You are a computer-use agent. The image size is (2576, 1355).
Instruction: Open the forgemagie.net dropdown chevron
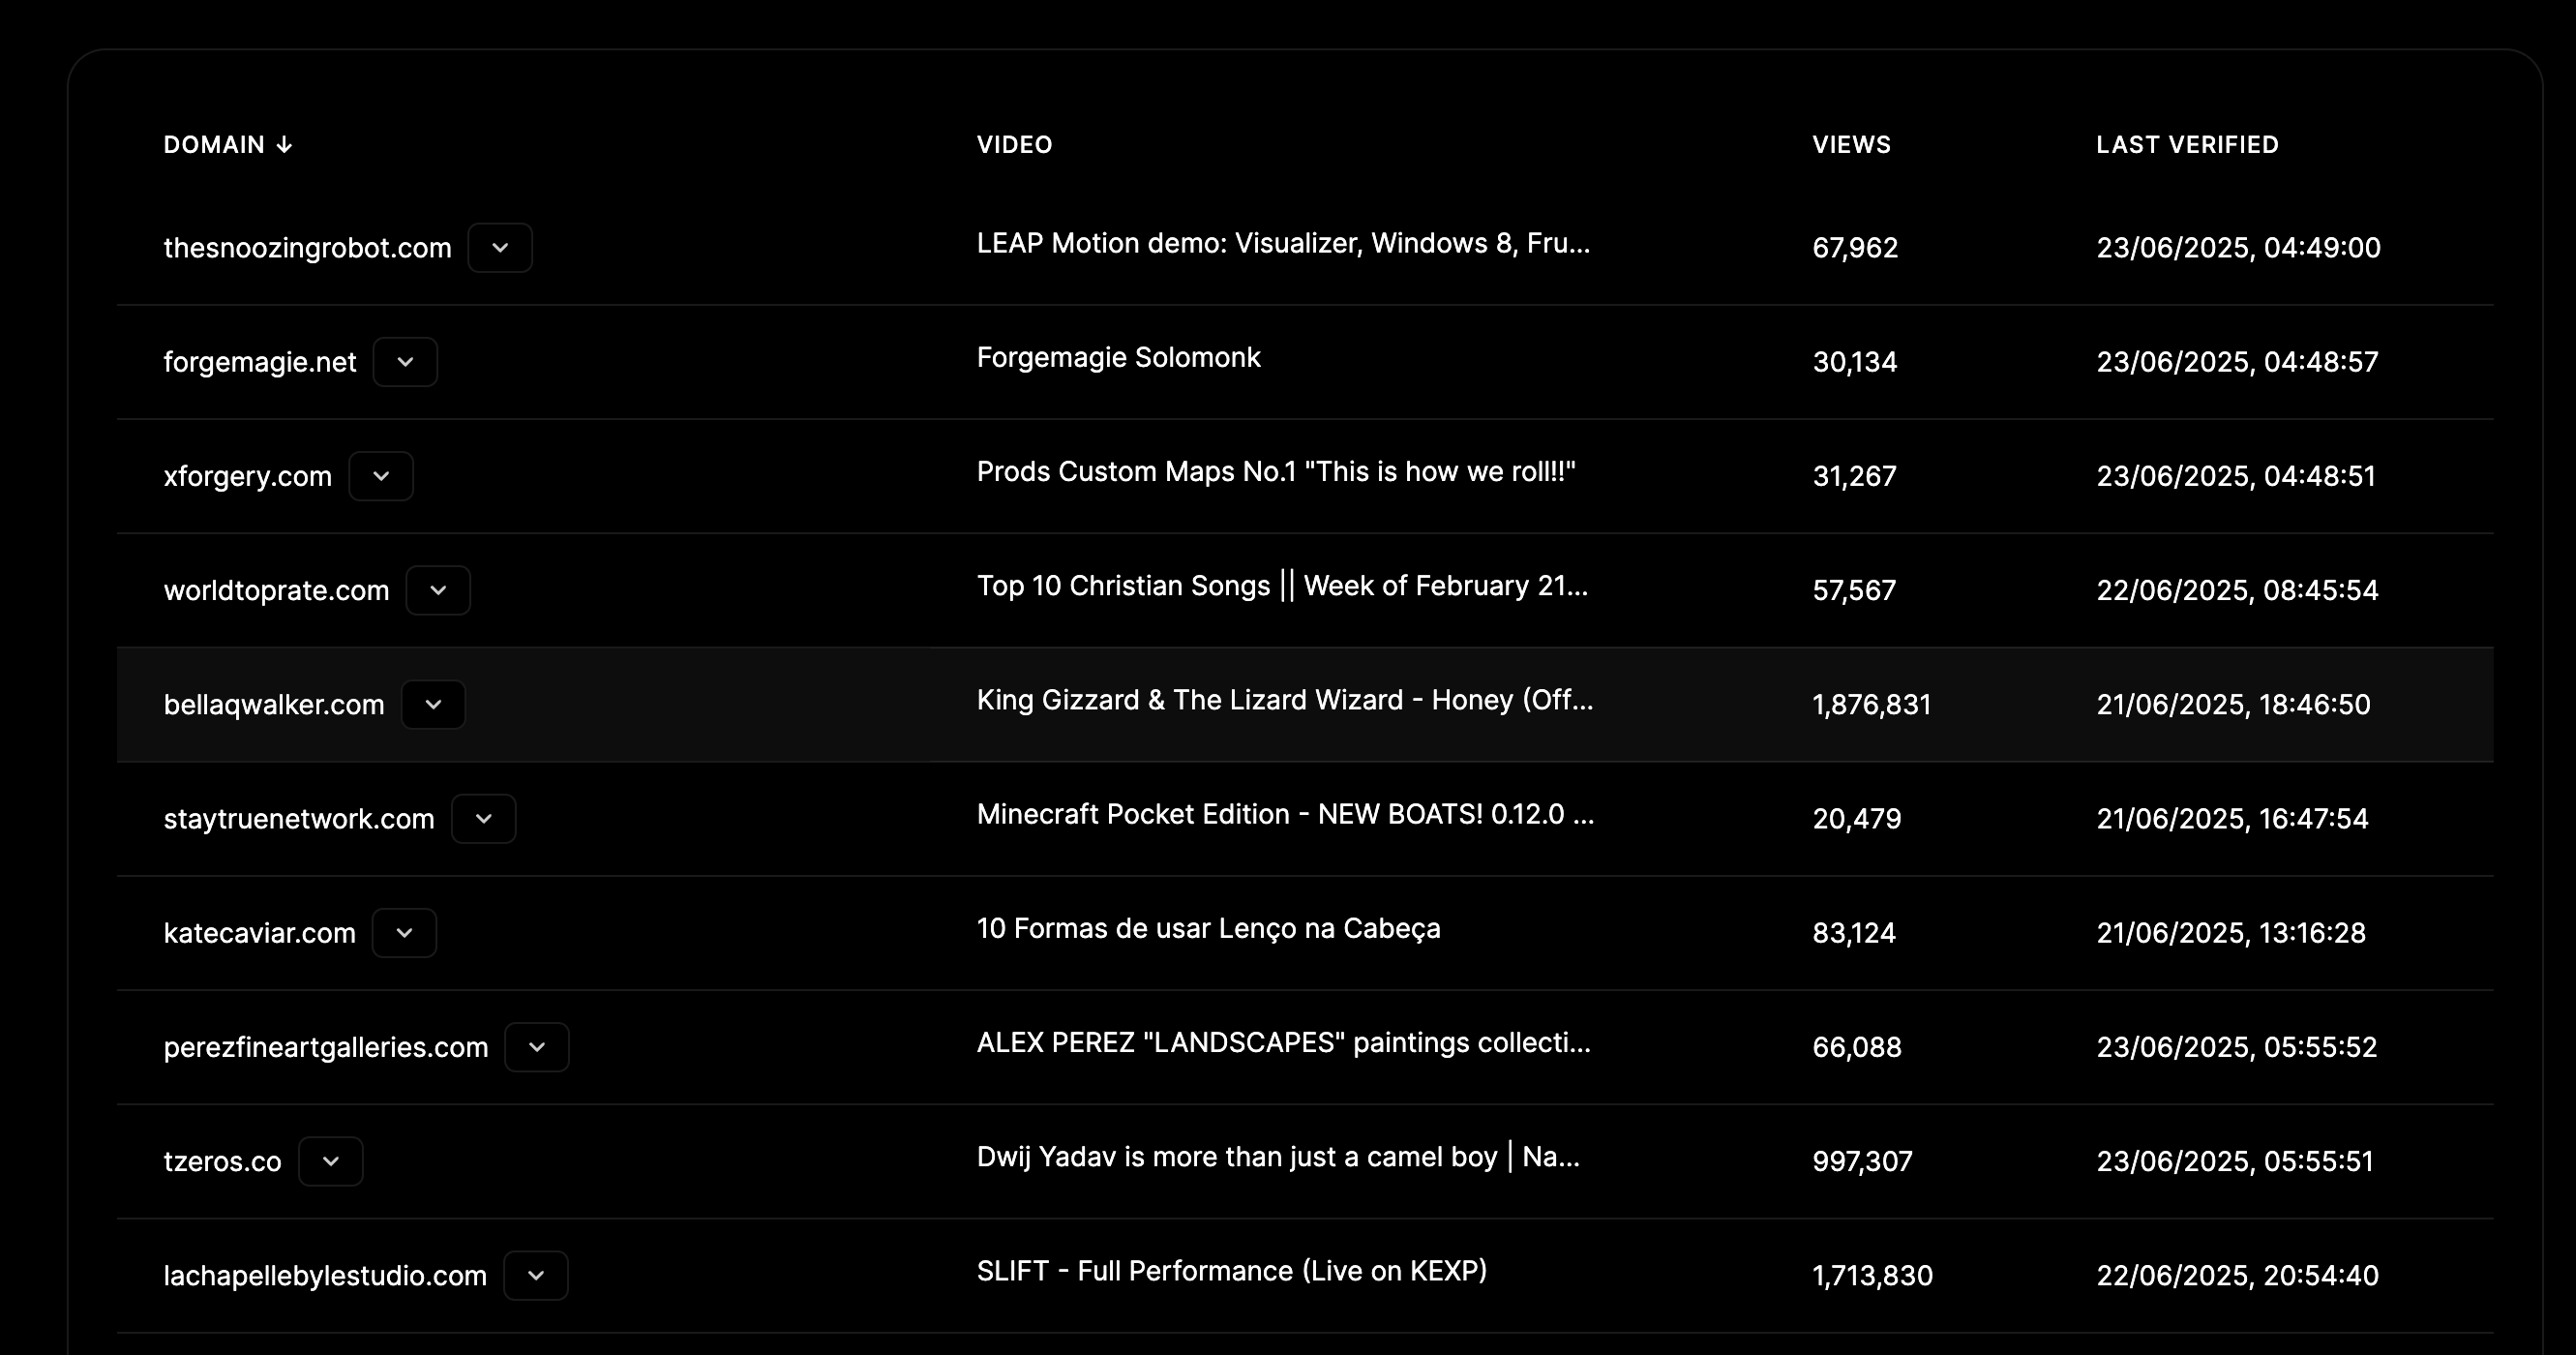405,362
